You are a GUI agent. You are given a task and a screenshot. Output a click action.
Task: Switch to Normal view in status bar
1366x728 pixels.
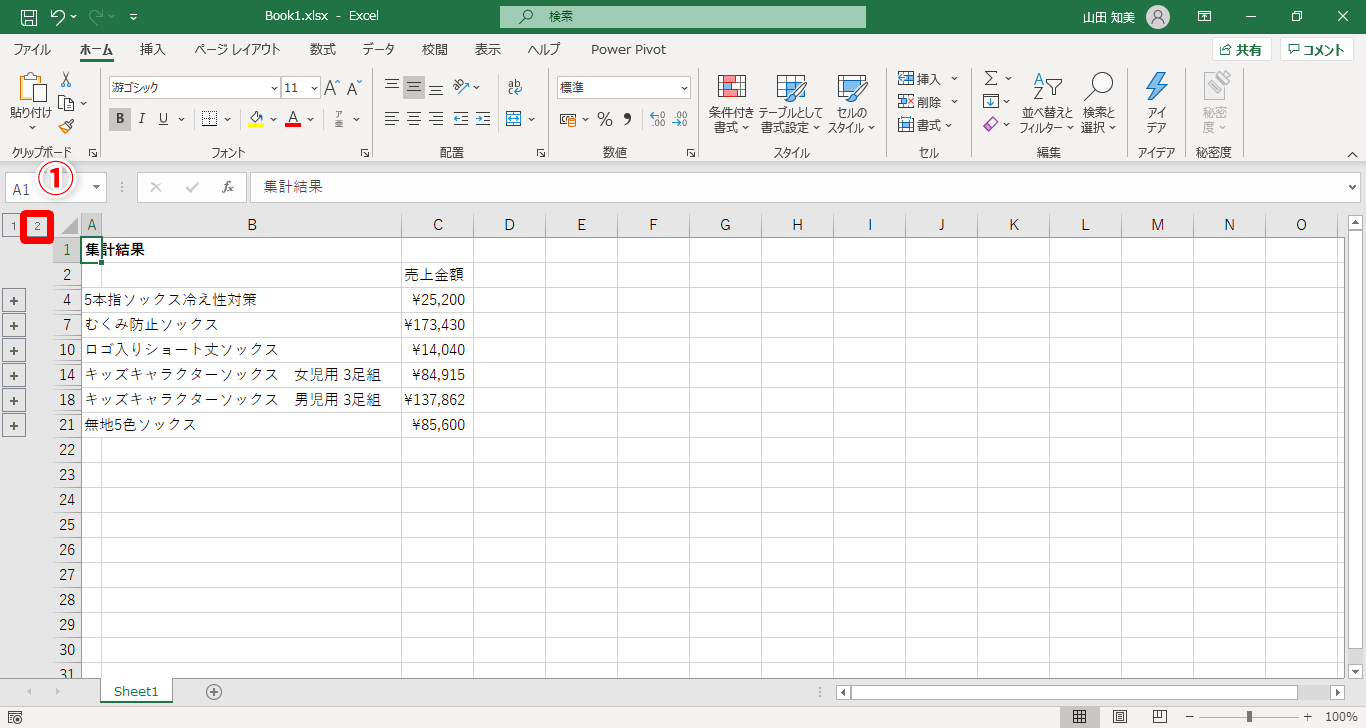click(x=1079, y=717)
